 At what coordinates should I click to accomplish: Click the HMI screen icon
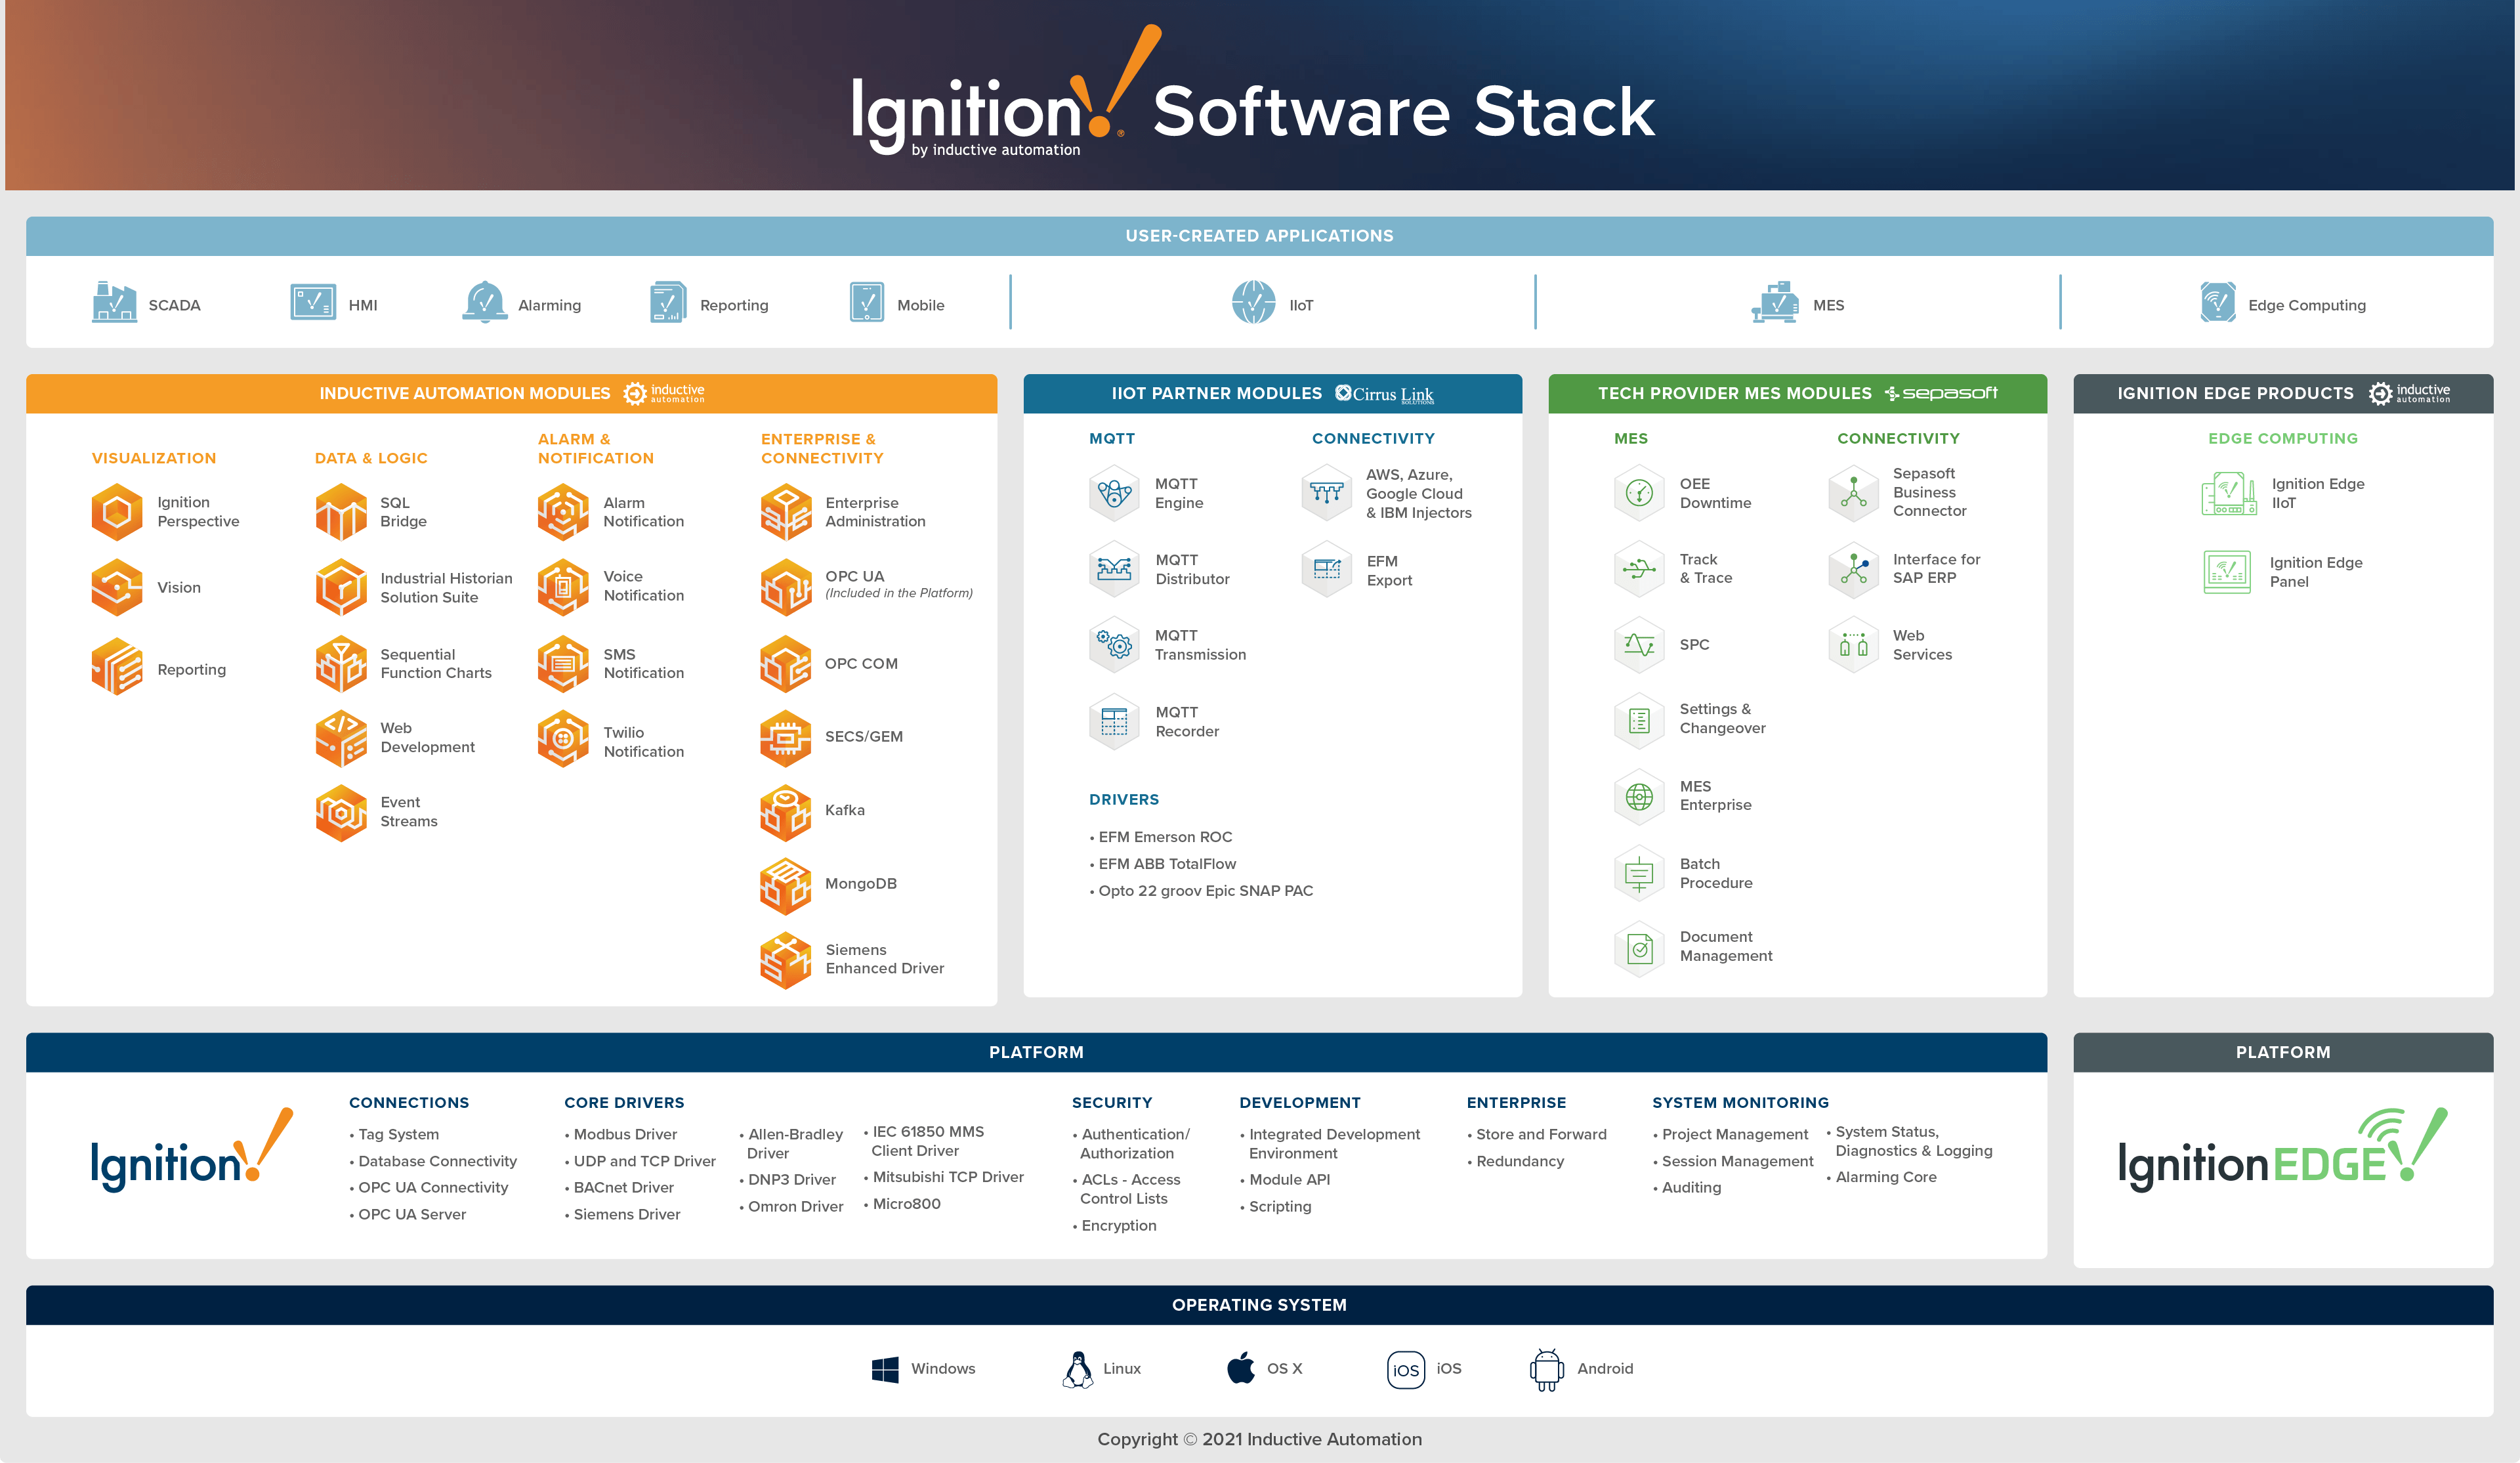coord(313,302)
